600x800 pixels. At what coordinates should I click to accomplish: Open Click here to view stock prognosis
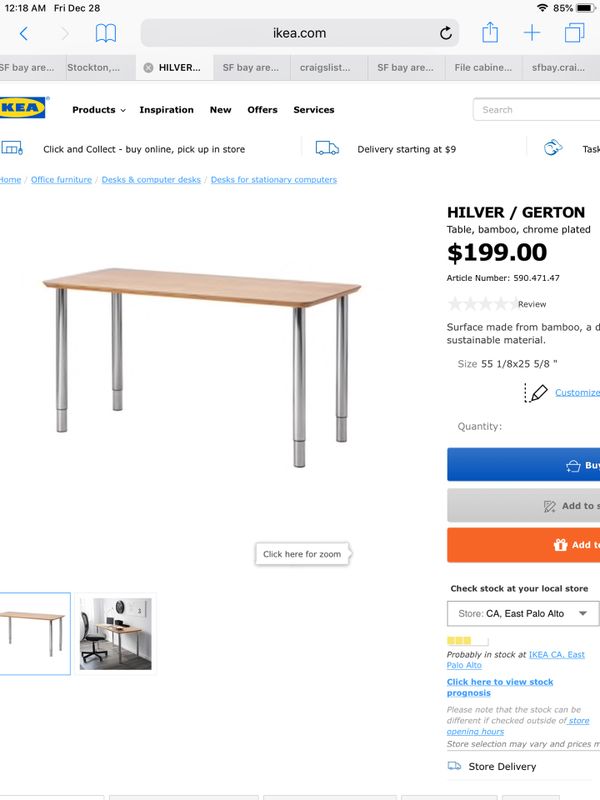click(x=500, y=687)
